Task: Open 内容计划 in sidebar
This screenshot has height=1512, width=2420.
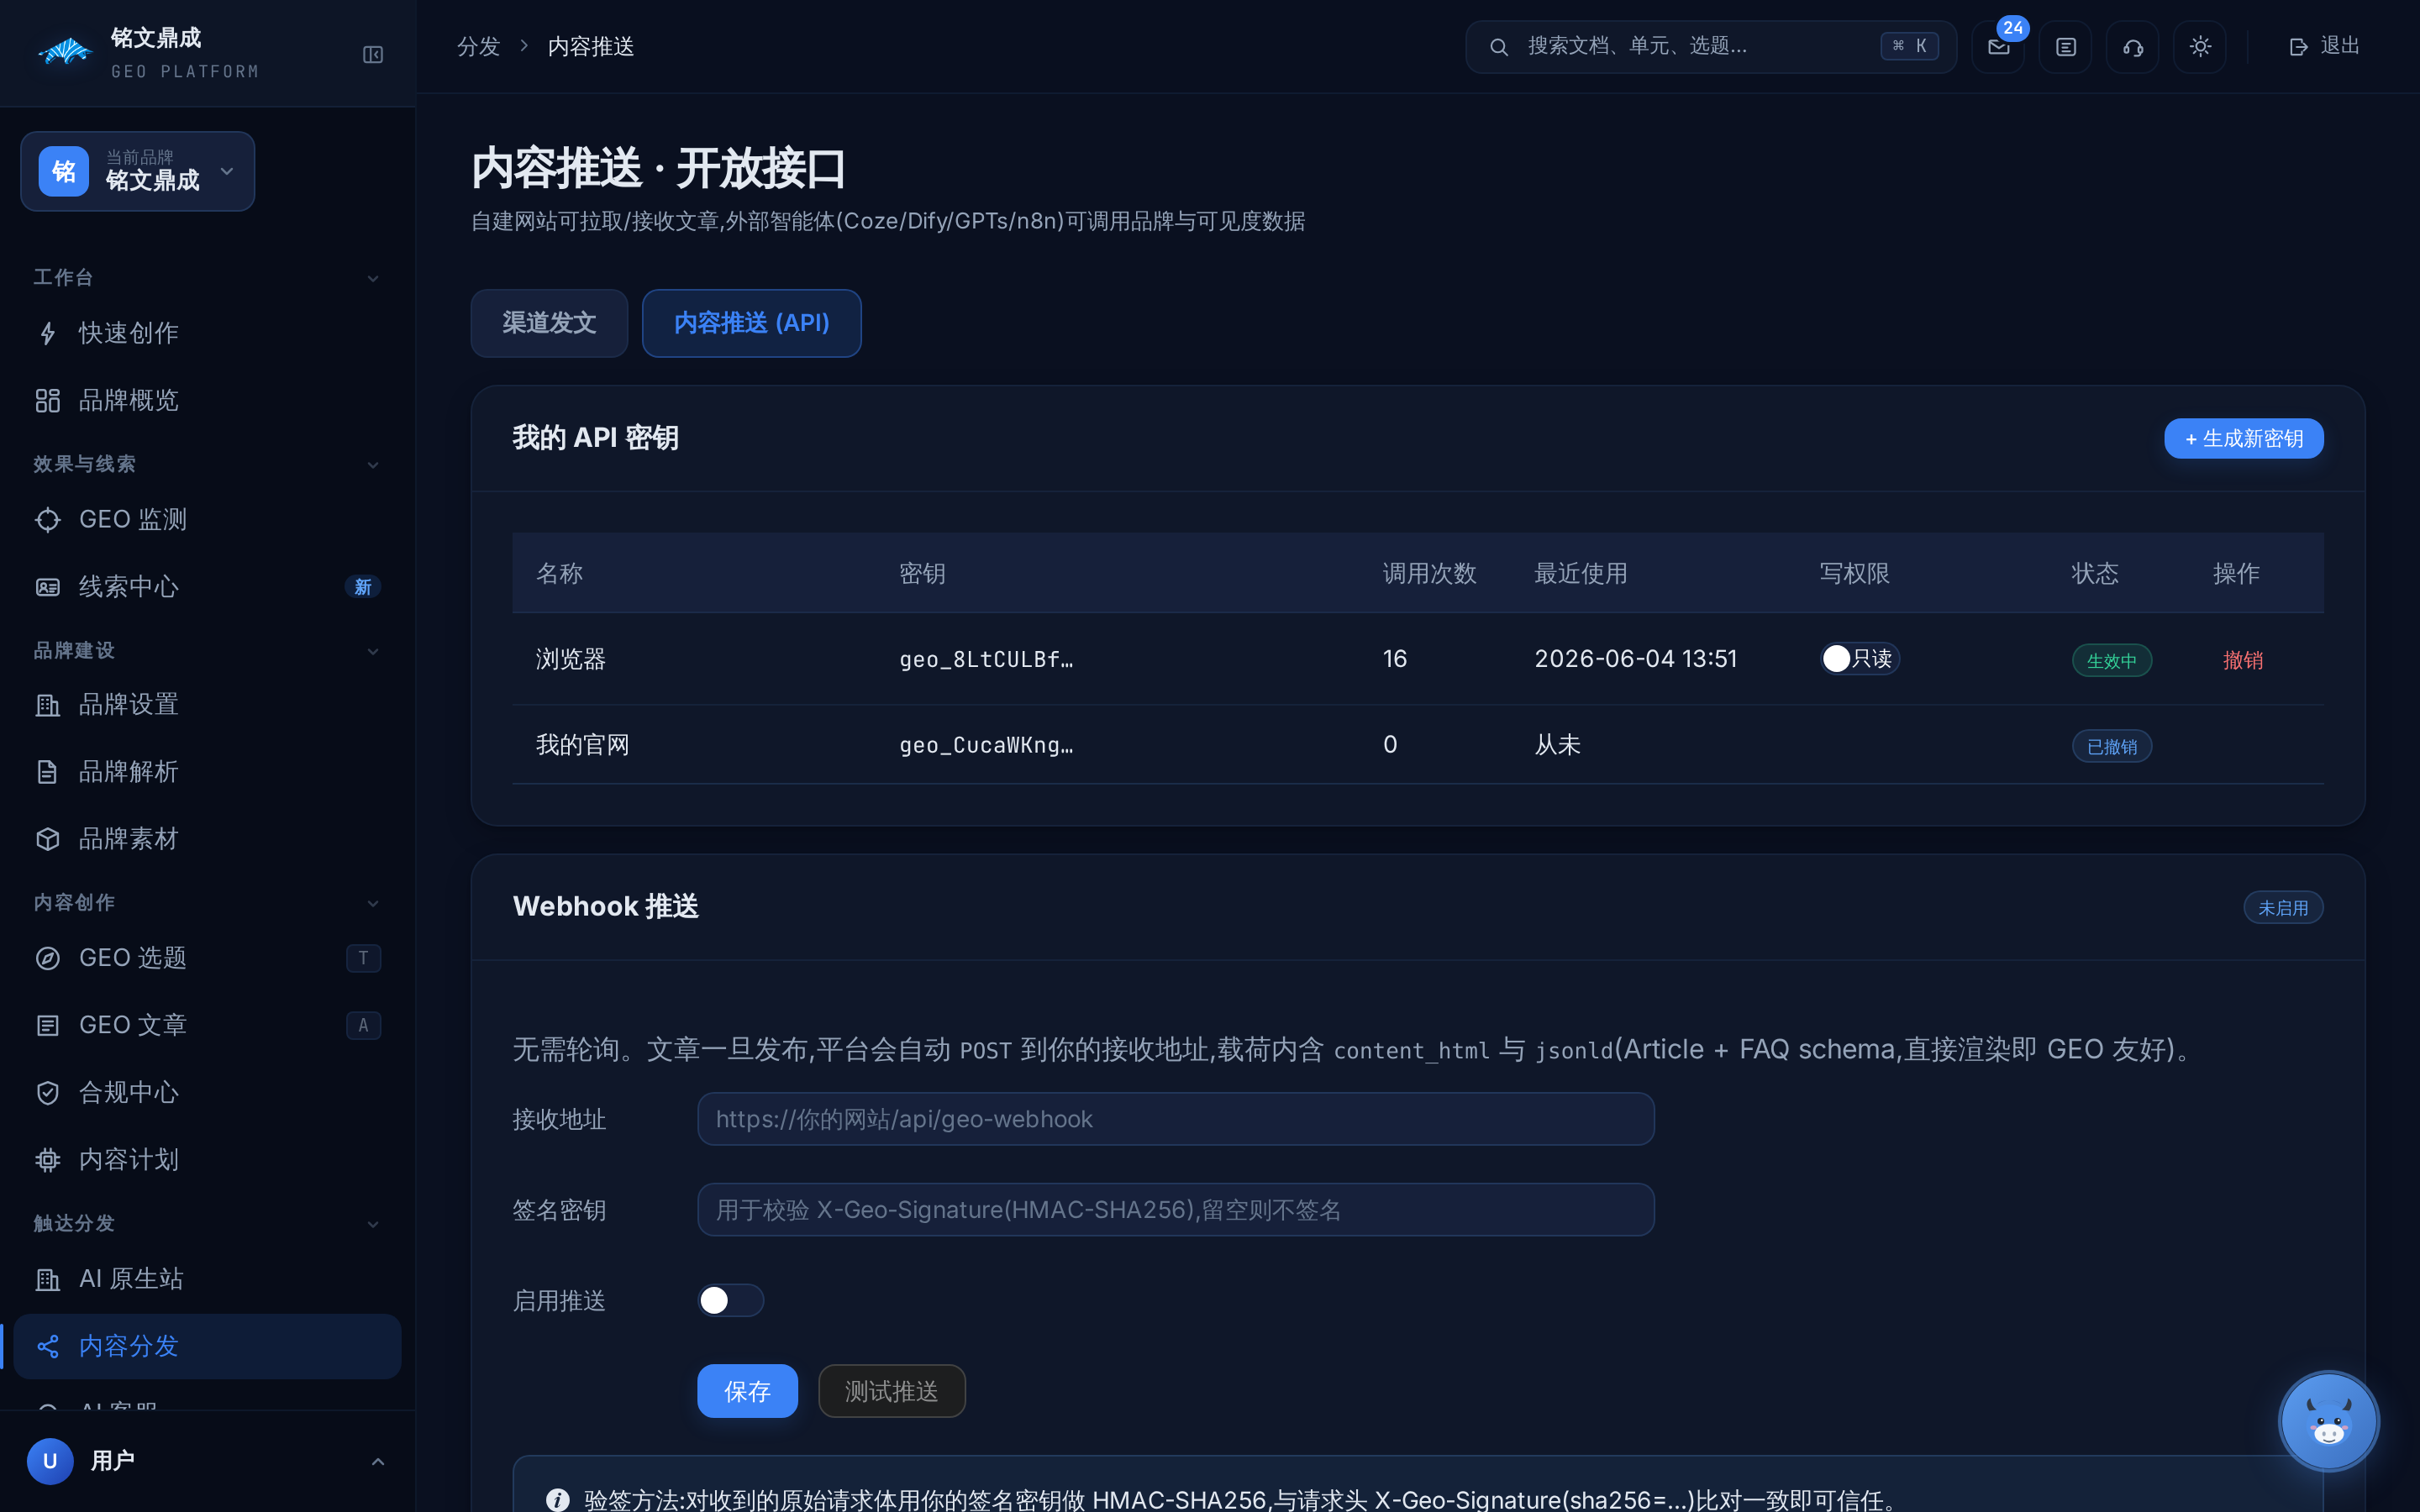Action: (x=207, y=1158)
